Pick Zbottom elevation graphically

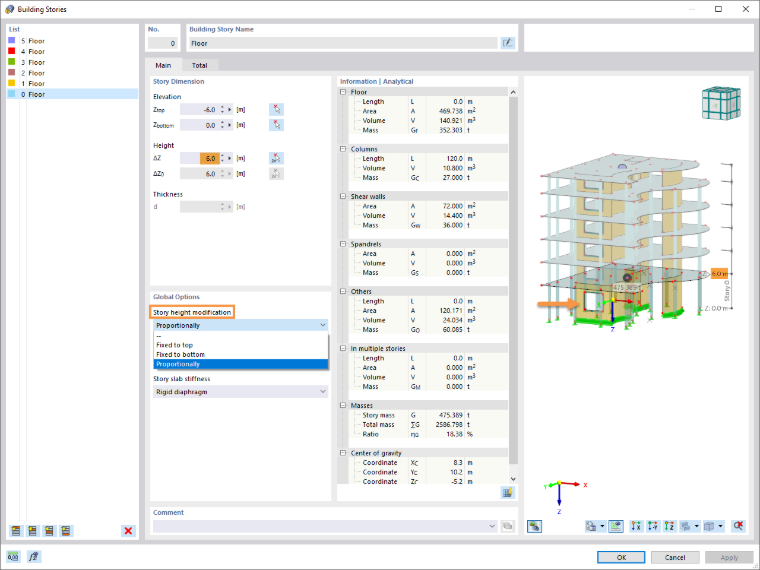tap(276, 125)
